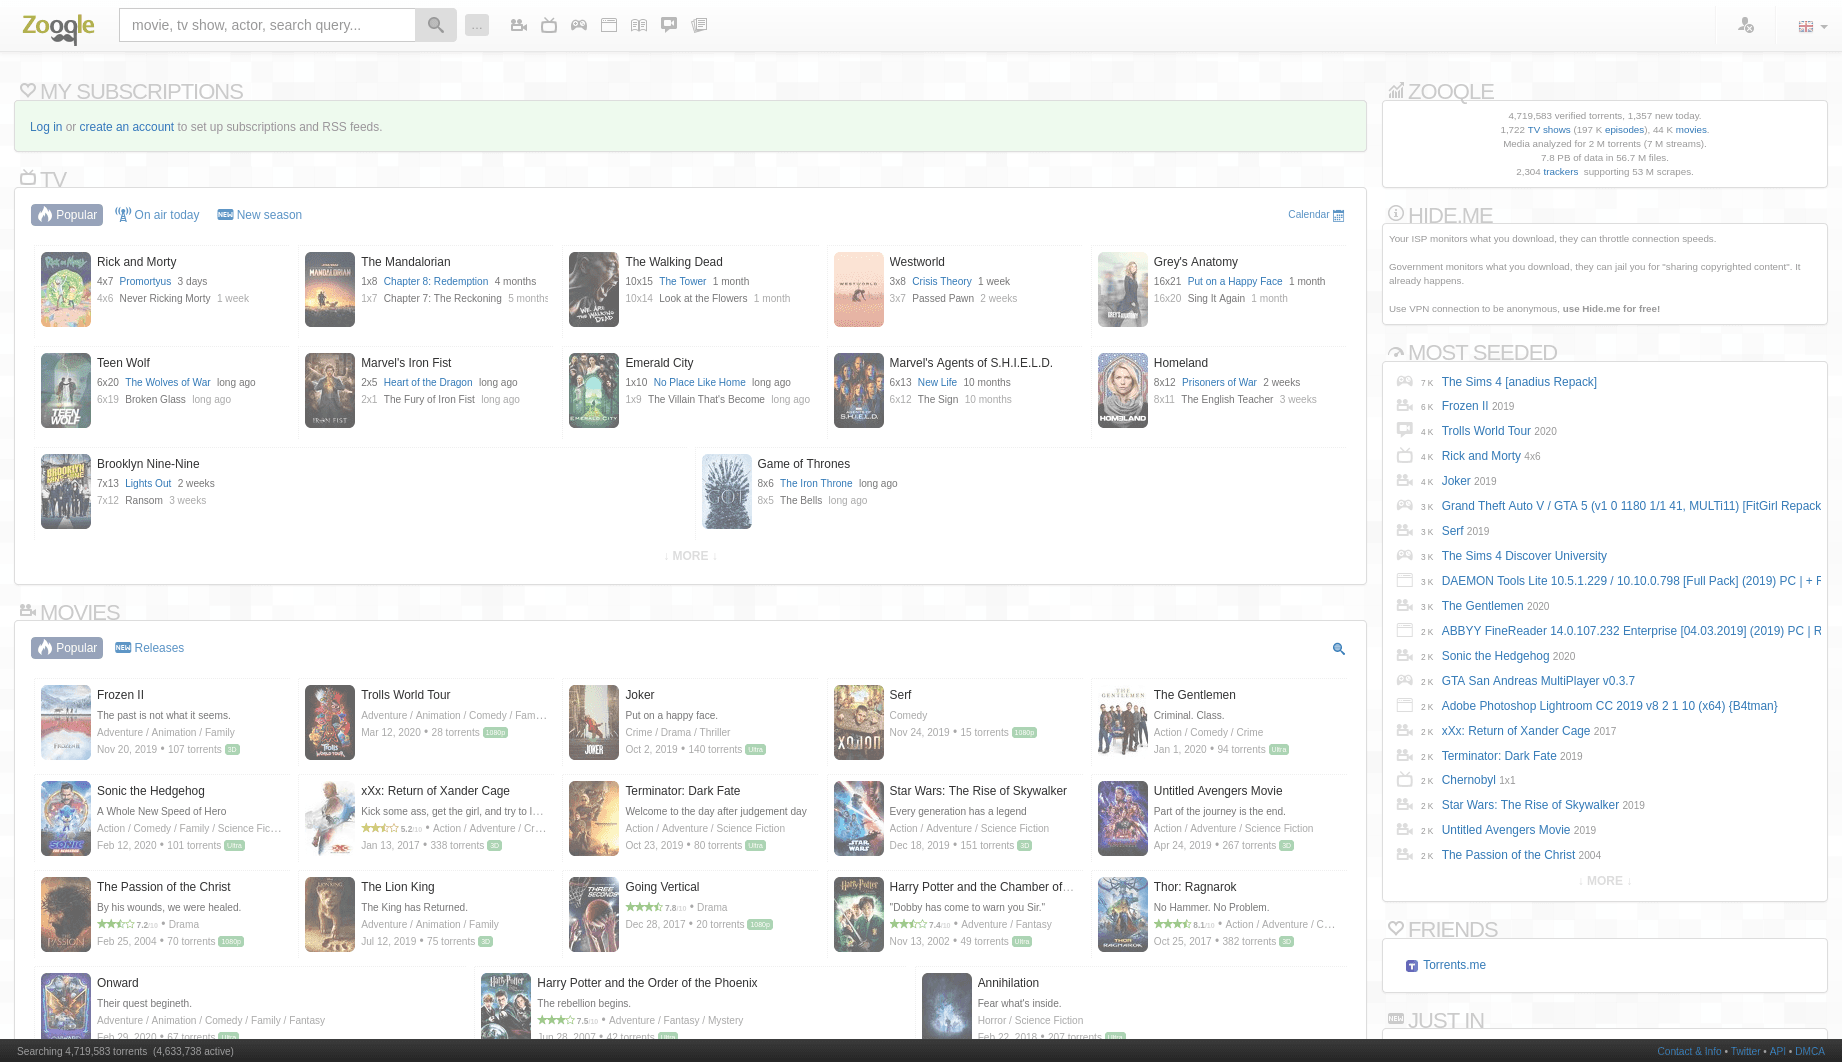Click the magnifier search button

pyautogui.click(x=436, y=25)
